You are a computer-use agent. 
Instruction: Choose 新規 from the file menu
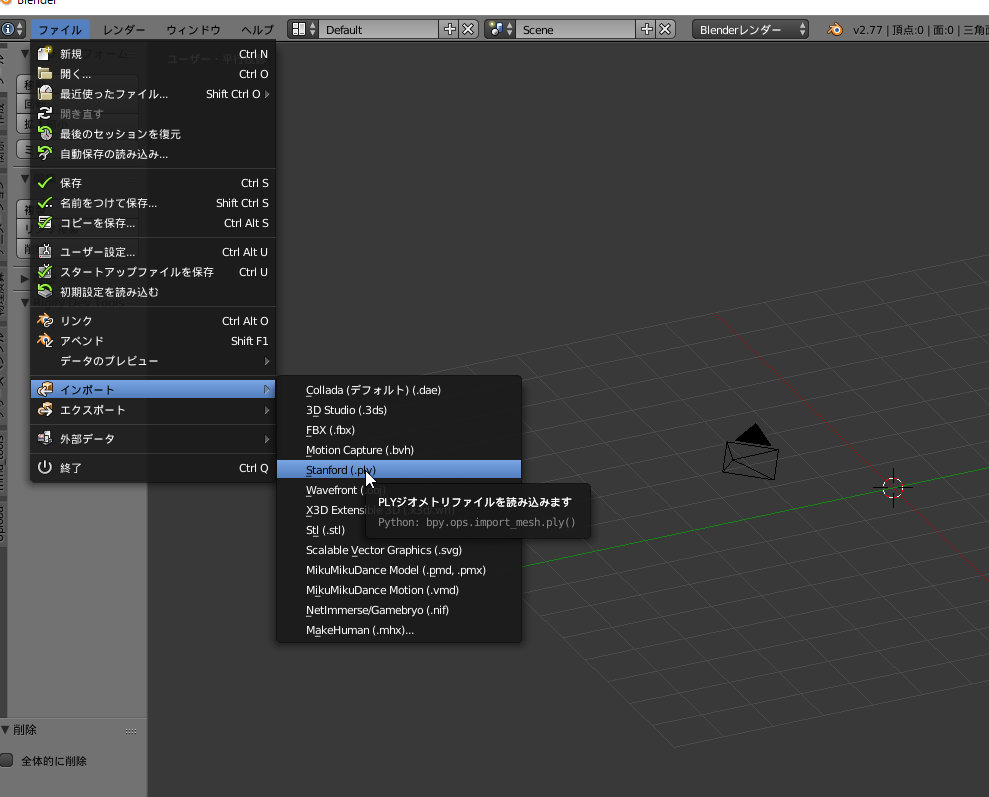[x=153, y=54]
